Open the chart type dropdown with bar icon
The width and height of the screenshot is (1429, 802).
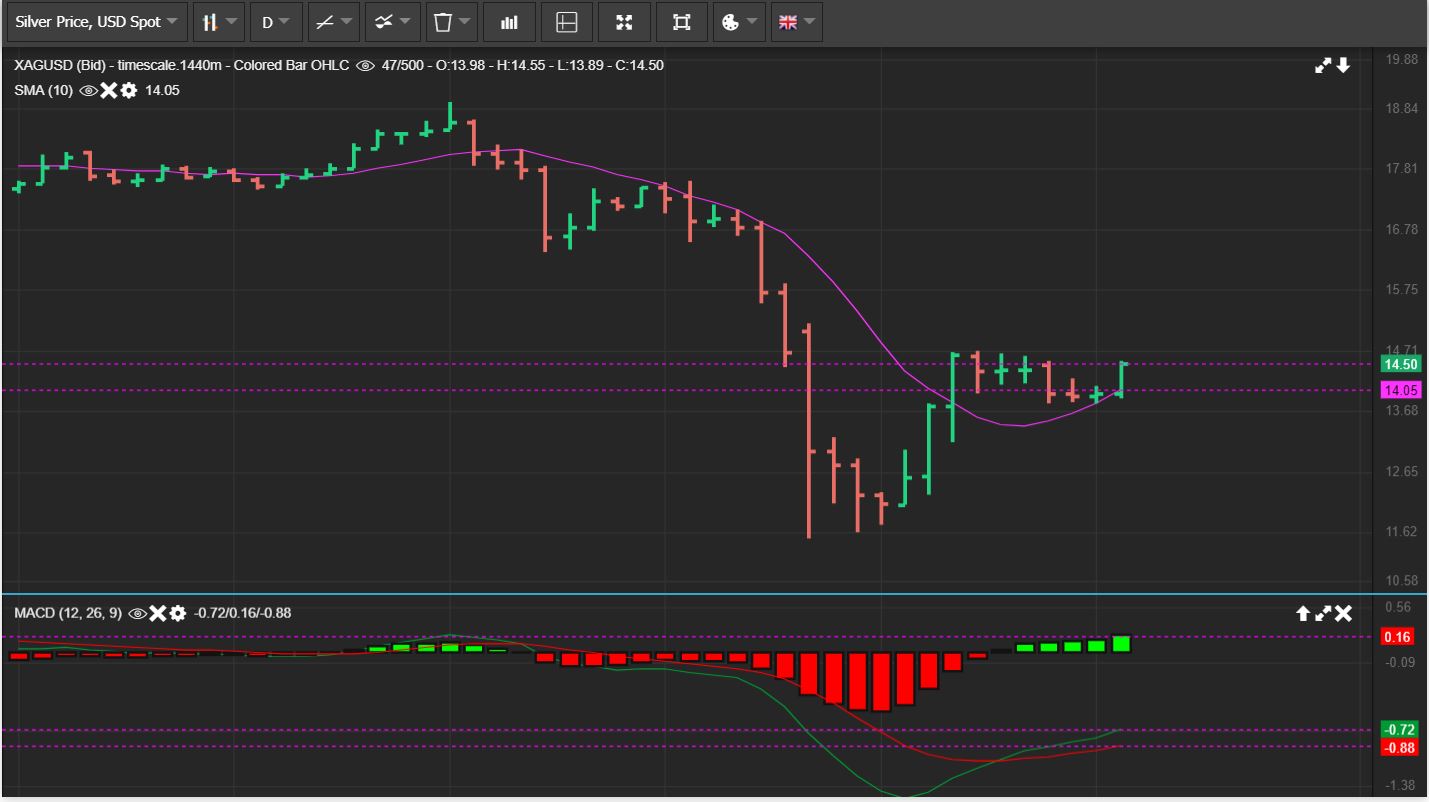(x=218, y=22)
